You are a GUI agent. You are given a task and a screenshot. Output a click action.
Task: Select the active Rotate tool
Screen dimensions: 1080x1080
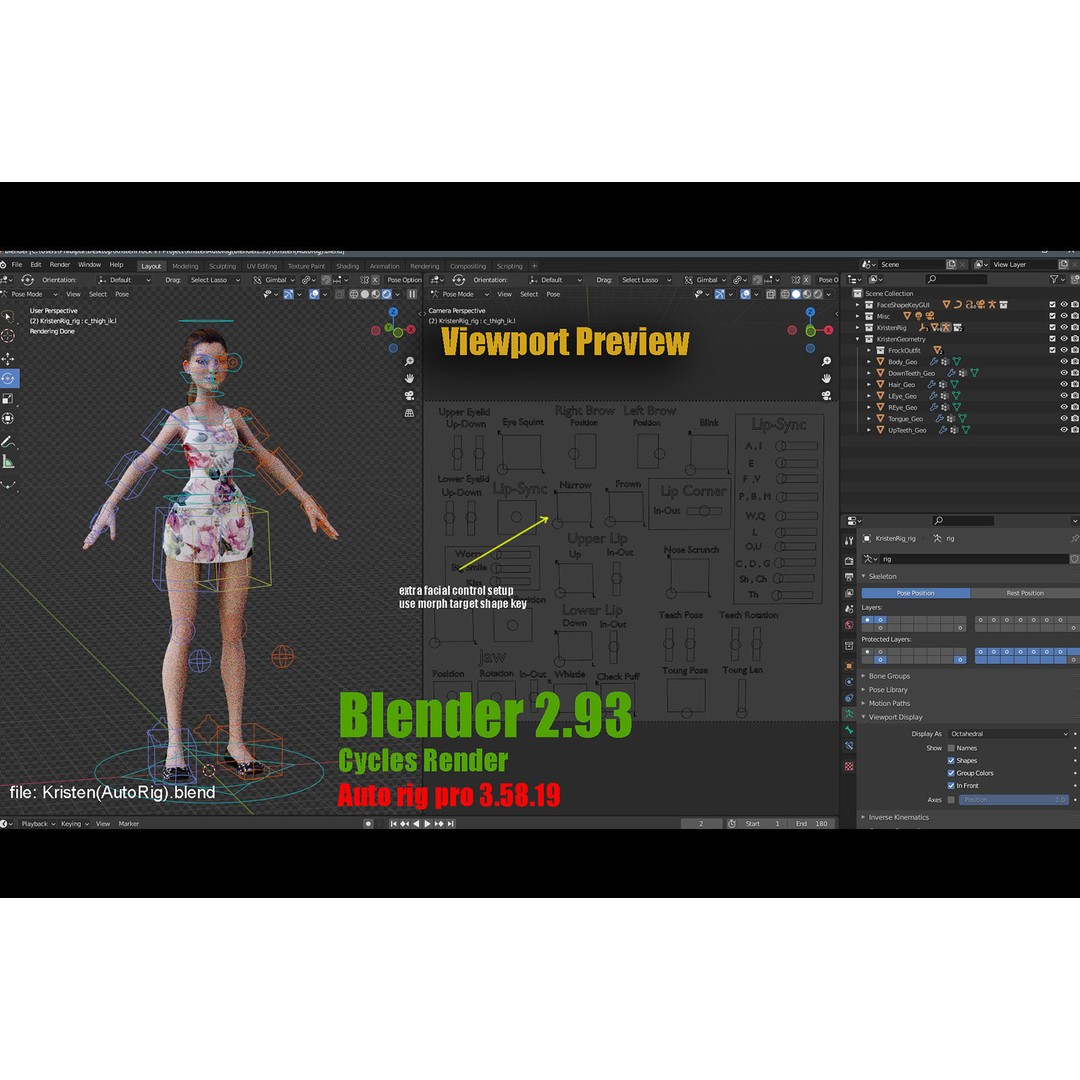point(8,378)
